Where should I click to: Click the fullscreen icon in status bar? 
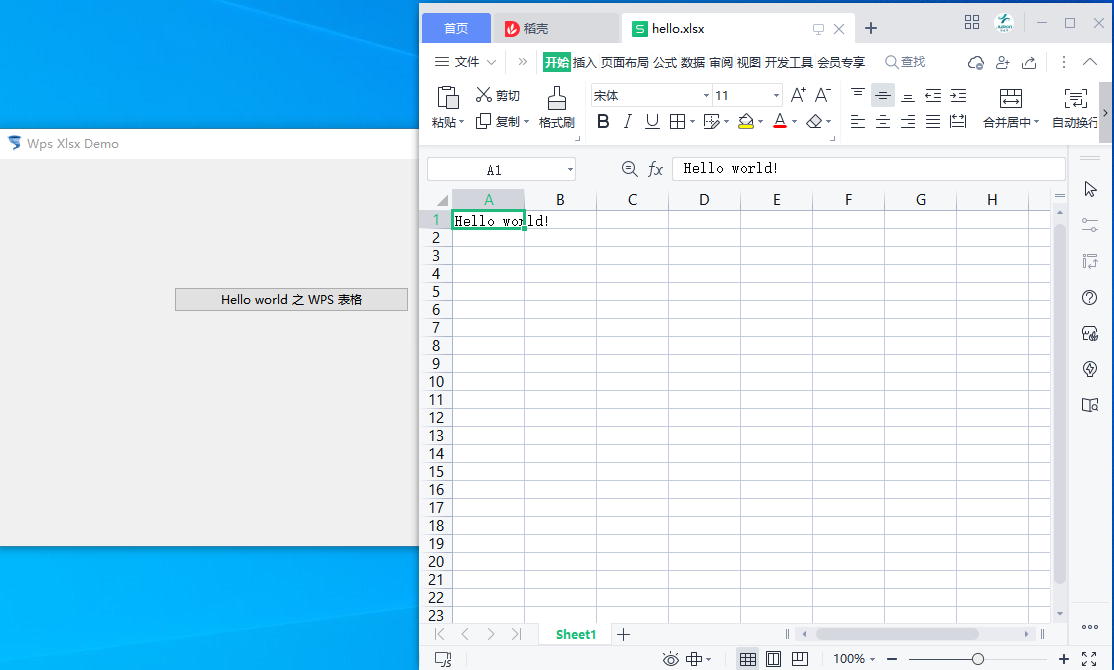click(x=1089, y=659)
